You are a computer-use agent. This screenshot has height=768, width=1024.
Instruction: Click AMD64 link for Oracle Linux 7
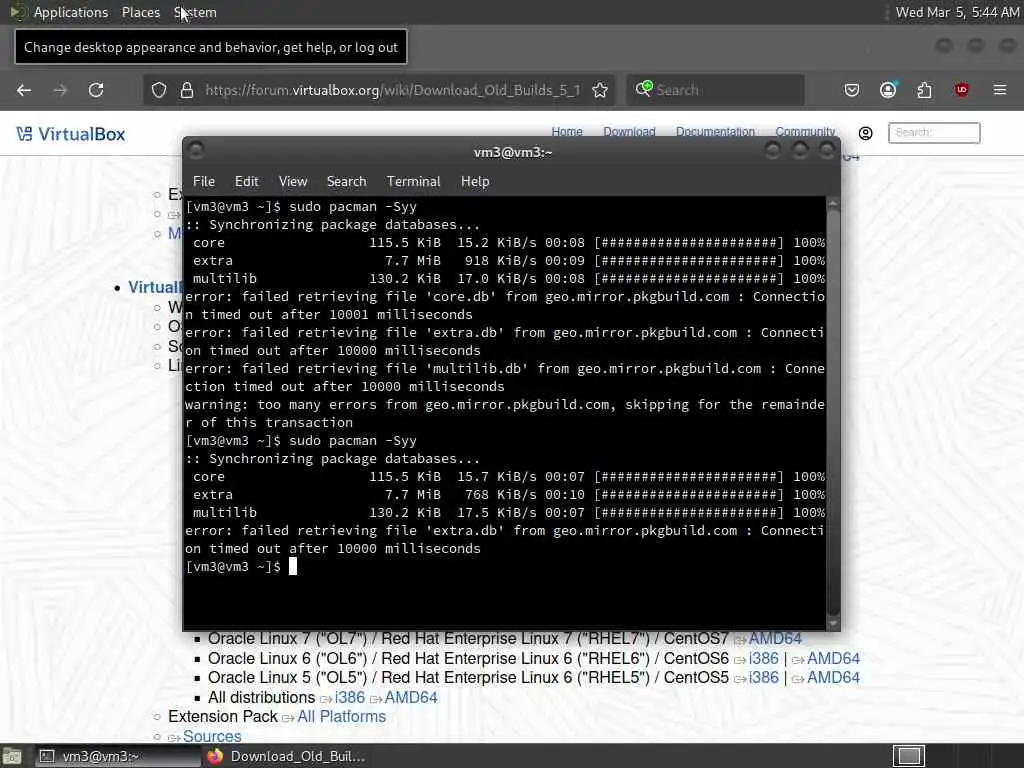775,639
